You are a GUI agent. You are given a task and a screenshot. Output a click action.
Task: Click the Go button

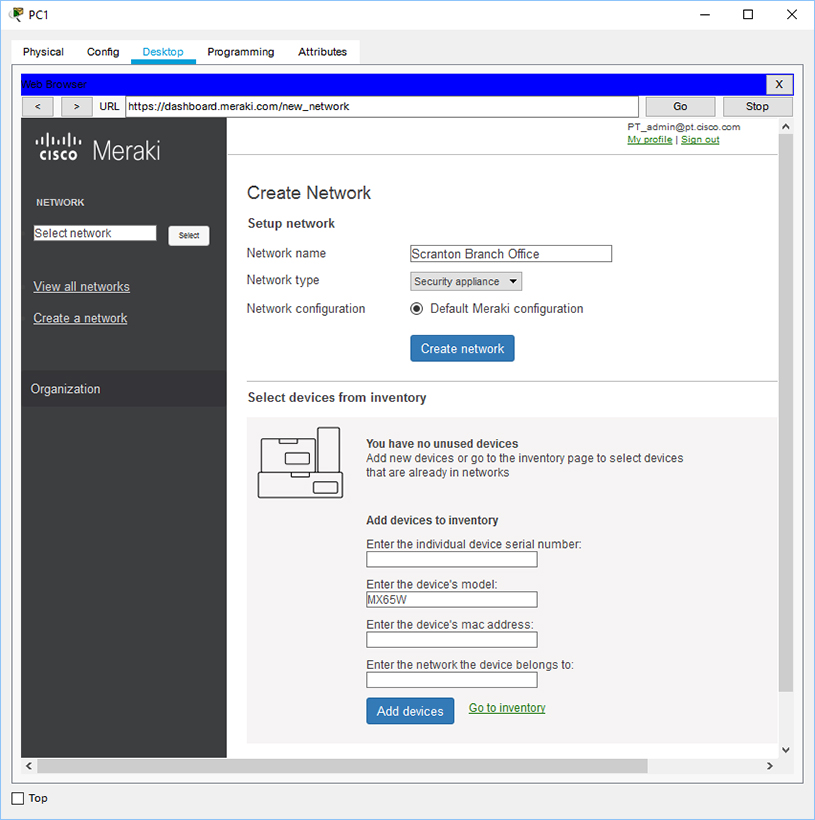point(680,107)
